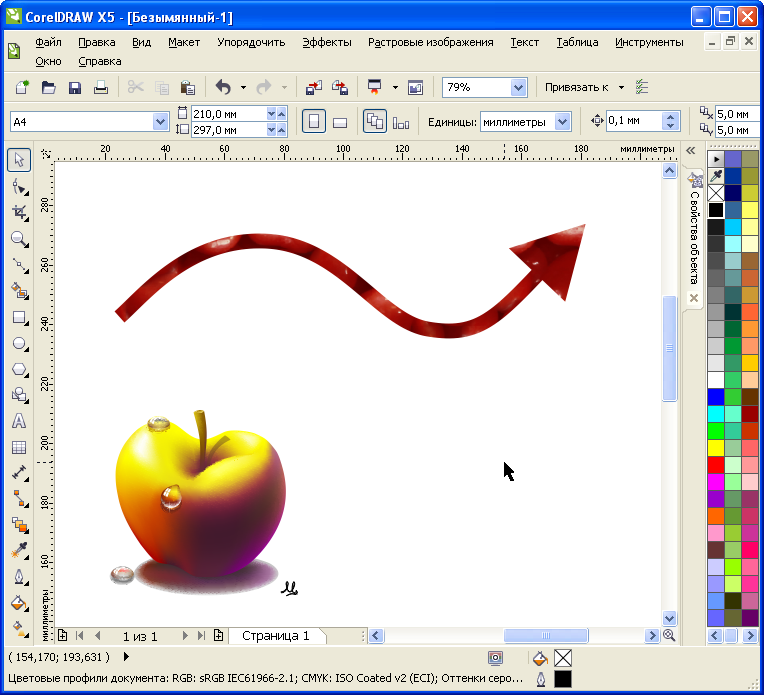Apply layout to all pages
This screenshot has height=695, width=764.
pos(375,121)
